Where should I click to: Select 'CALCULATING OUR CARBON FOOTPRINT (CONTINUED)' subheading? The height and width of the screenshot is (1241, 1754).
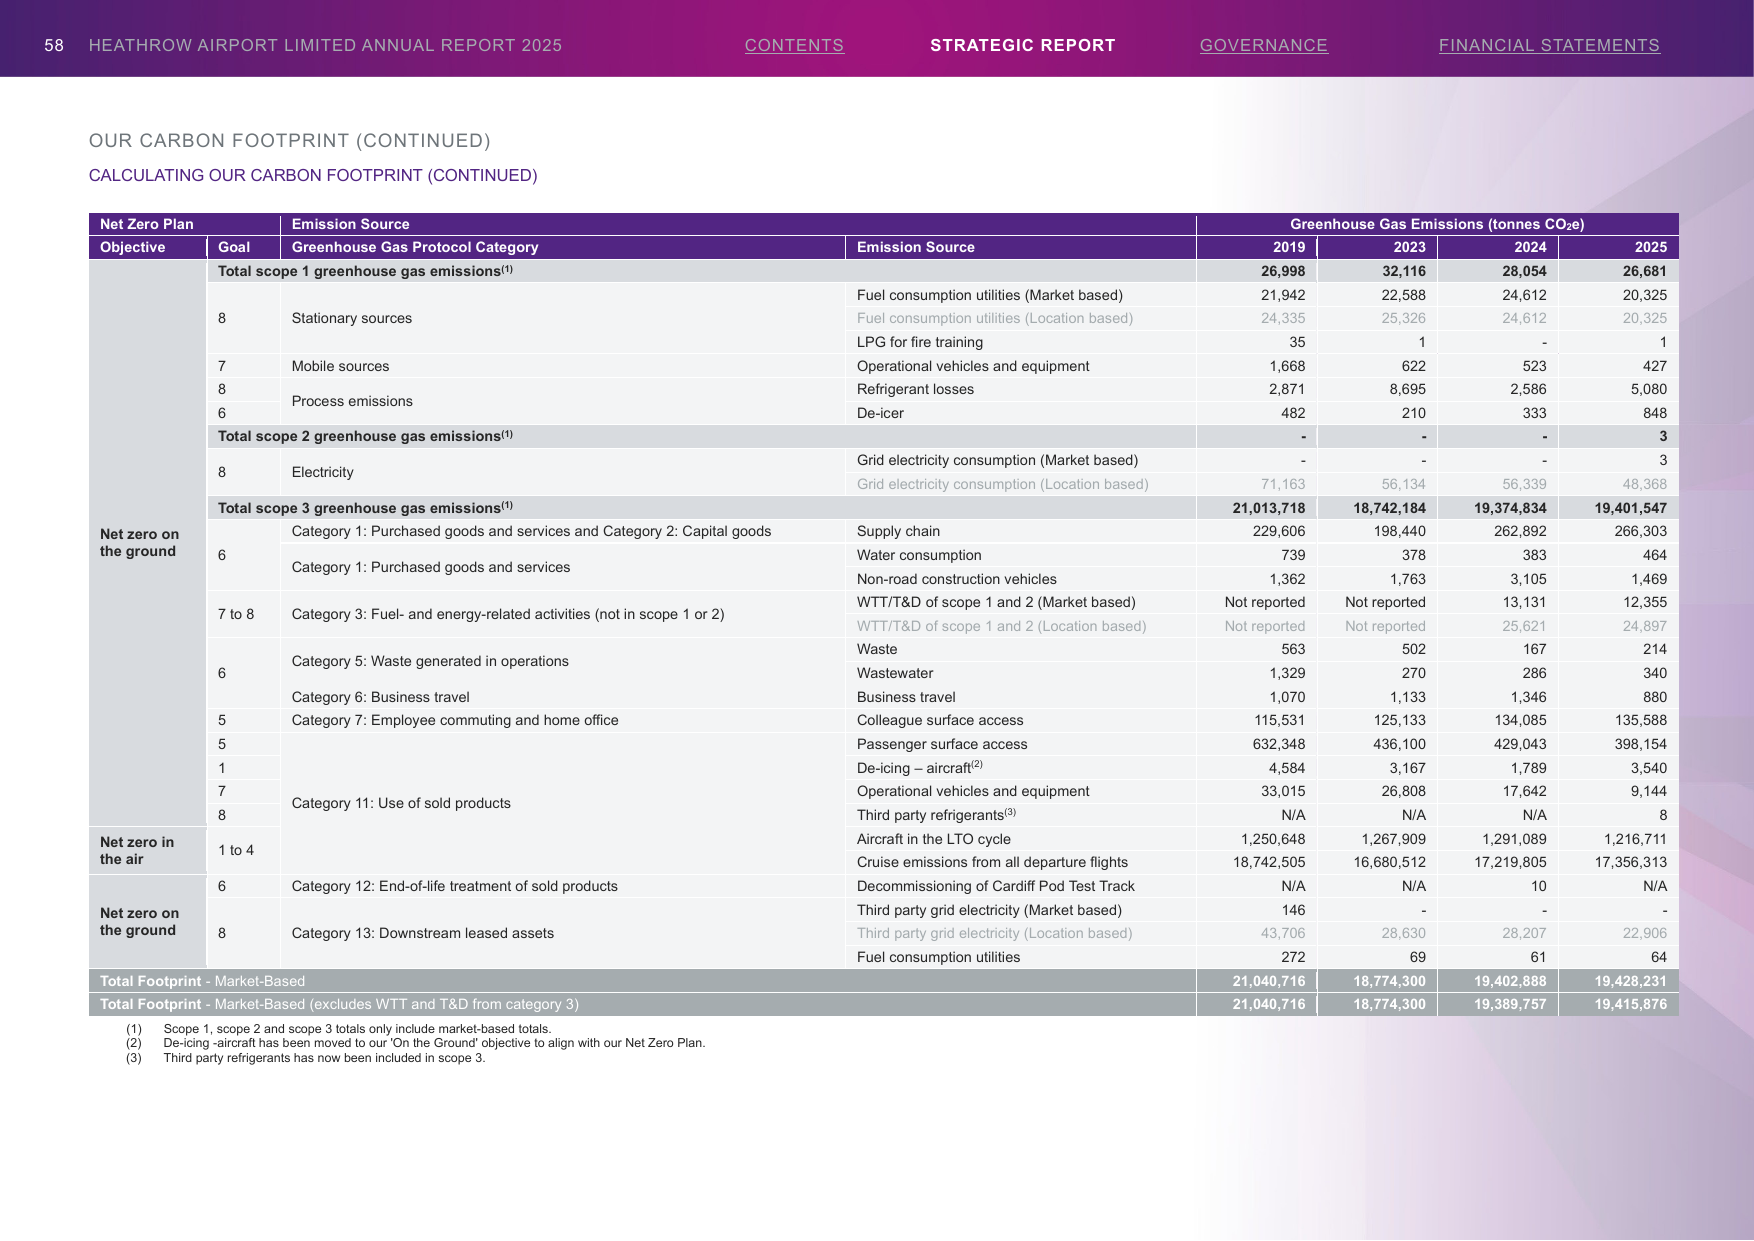tap(313, 175)
